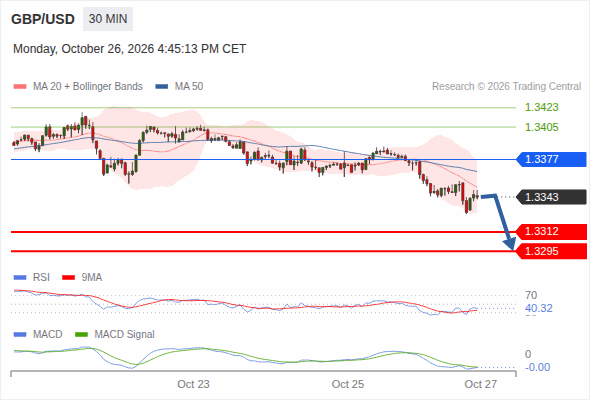The height and width of the screenshot is (400, 590).
Task: Click the 30 MIN timeframe badge
Action: click(108, 19)
